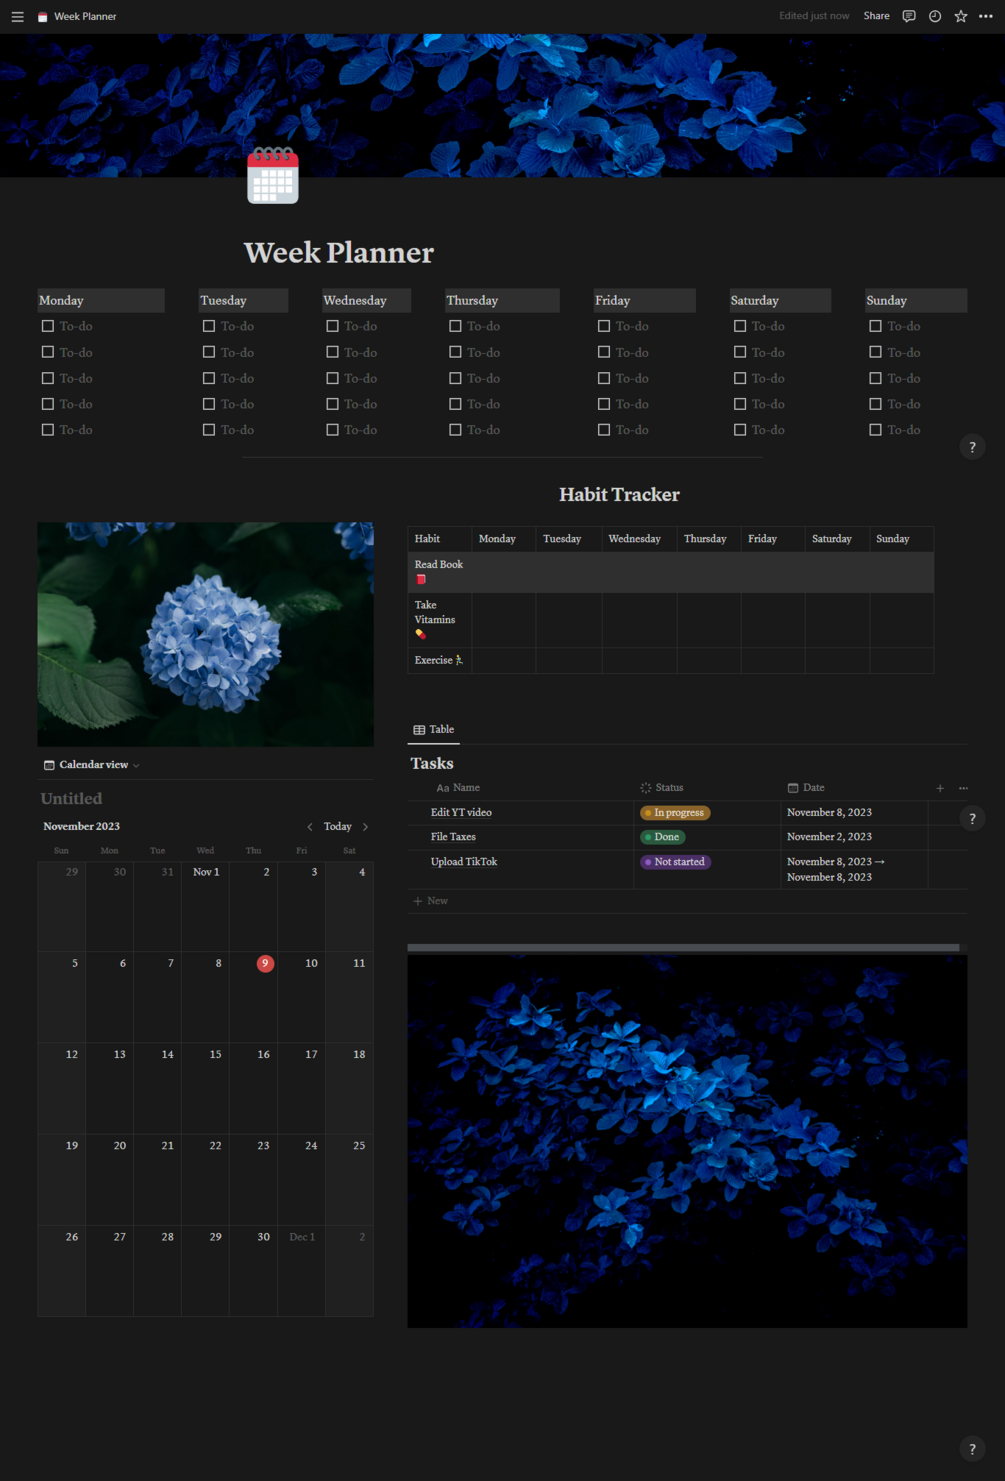Click the Habit Tracker heading
The image size is (1005, 1481).
(619, 495)
